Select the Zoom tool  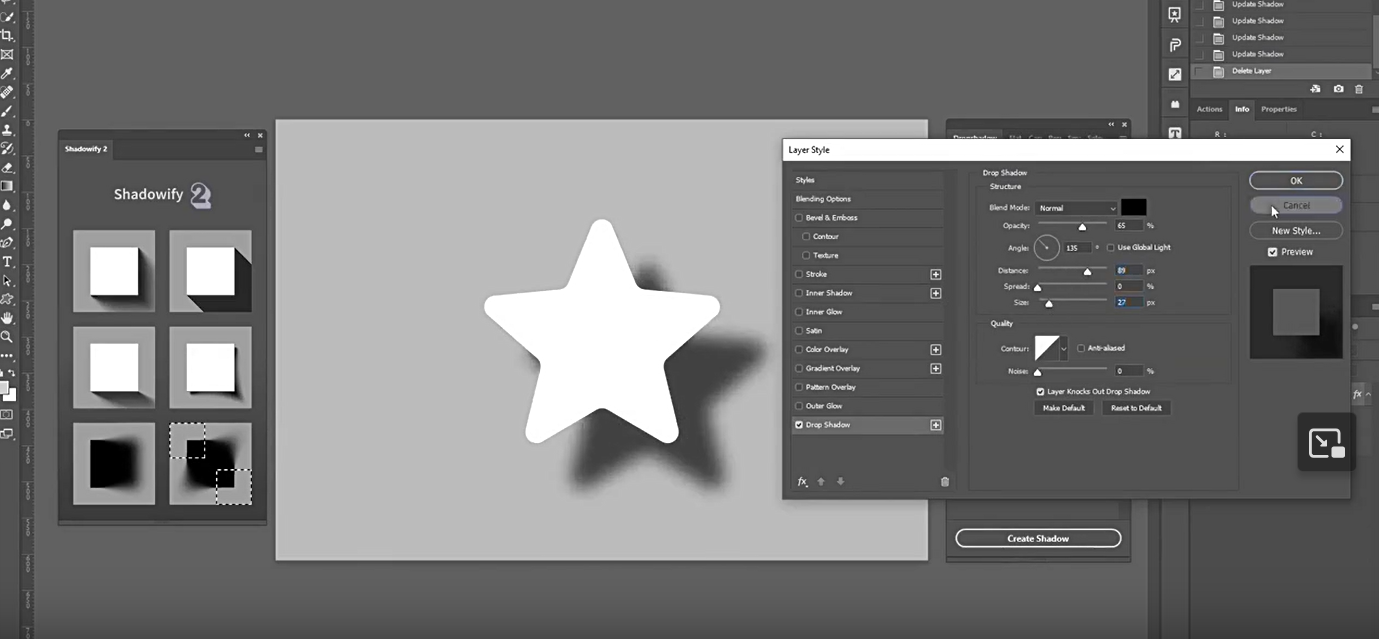7,337
